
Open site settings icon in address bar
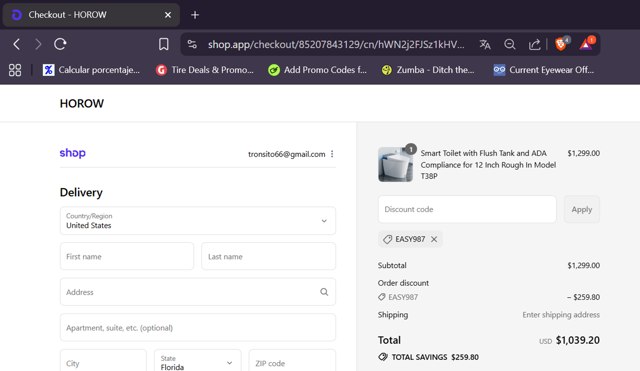pos(192,44)
